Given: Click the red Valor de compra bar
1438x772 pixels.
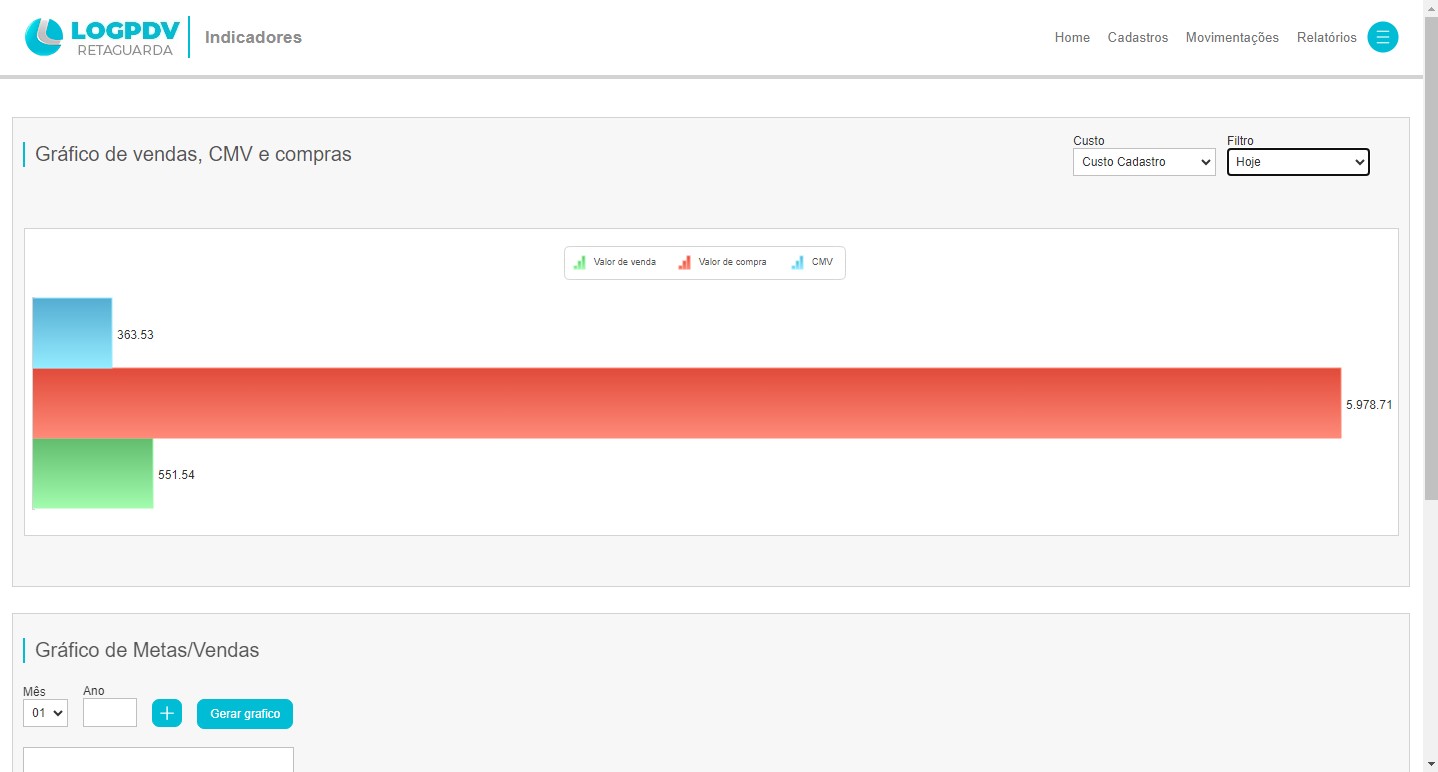Looking at the screenshot, I should click(x=686, y=403).
